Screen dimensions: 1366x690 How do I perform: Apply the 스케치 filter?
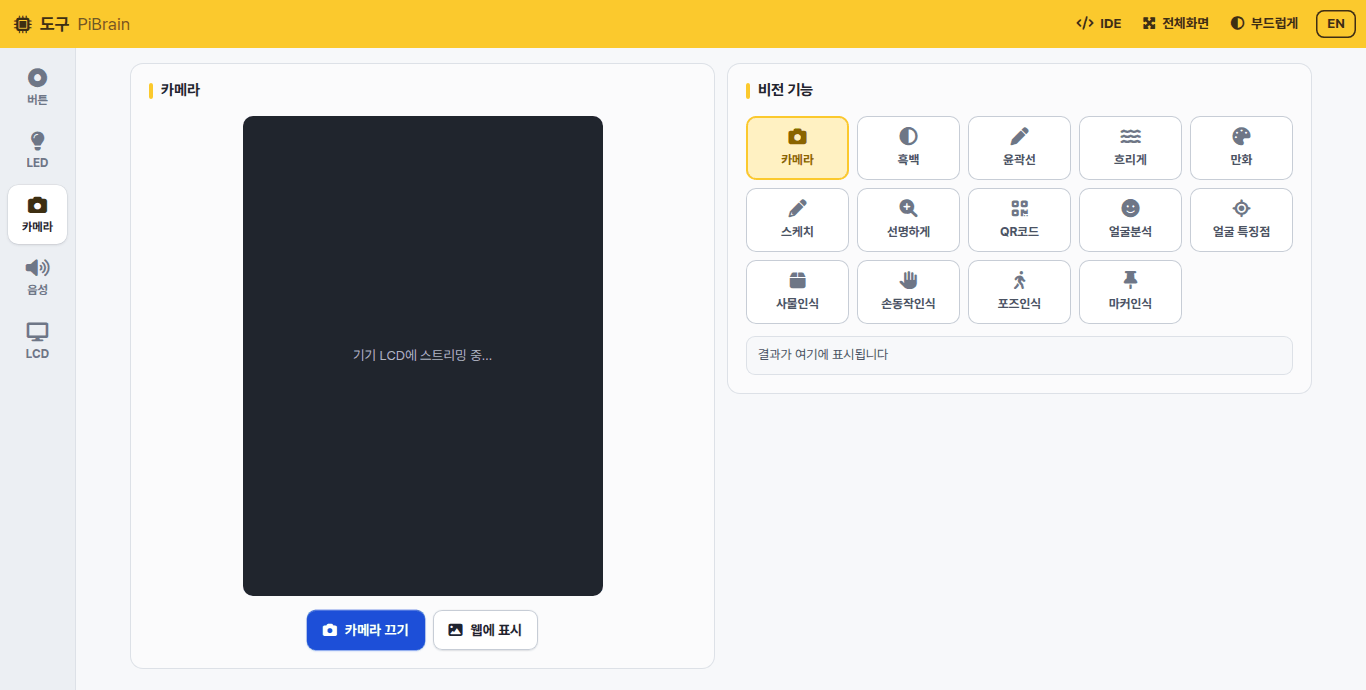click(x=797, y=220)
